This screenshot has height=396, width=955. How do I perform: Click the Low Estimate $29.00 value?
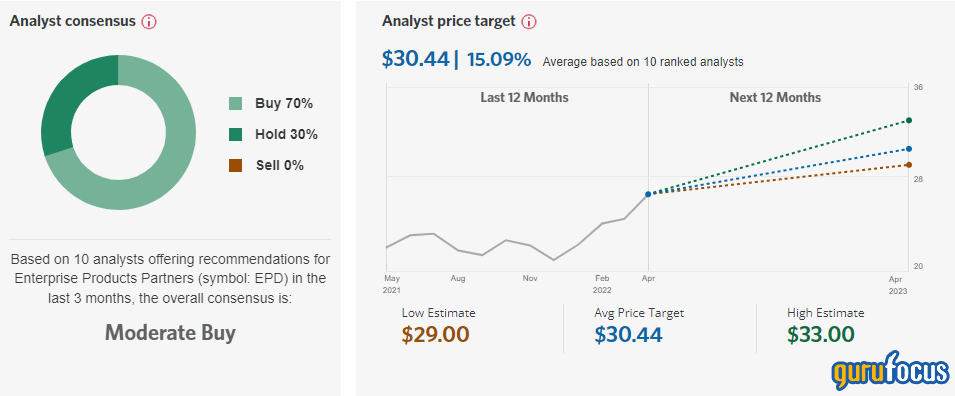click(x=435, y=334)
